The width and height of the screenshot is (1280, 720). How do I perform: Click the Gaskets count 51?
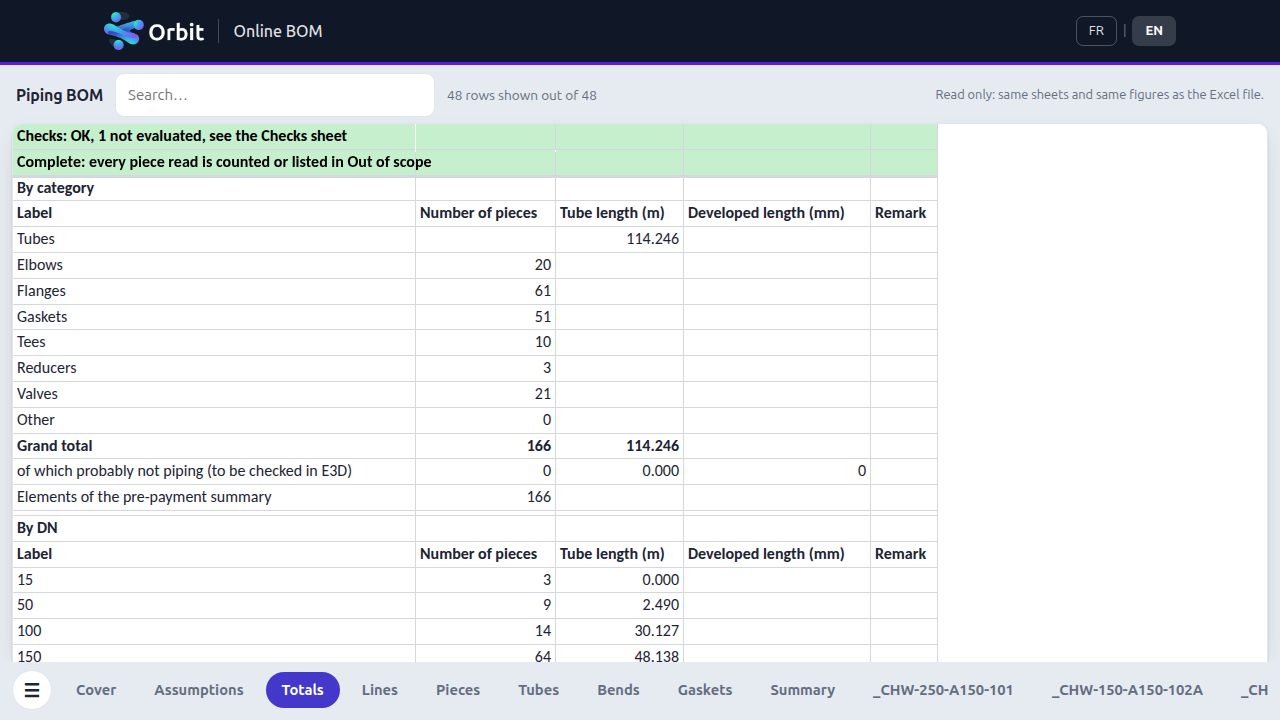543,317
